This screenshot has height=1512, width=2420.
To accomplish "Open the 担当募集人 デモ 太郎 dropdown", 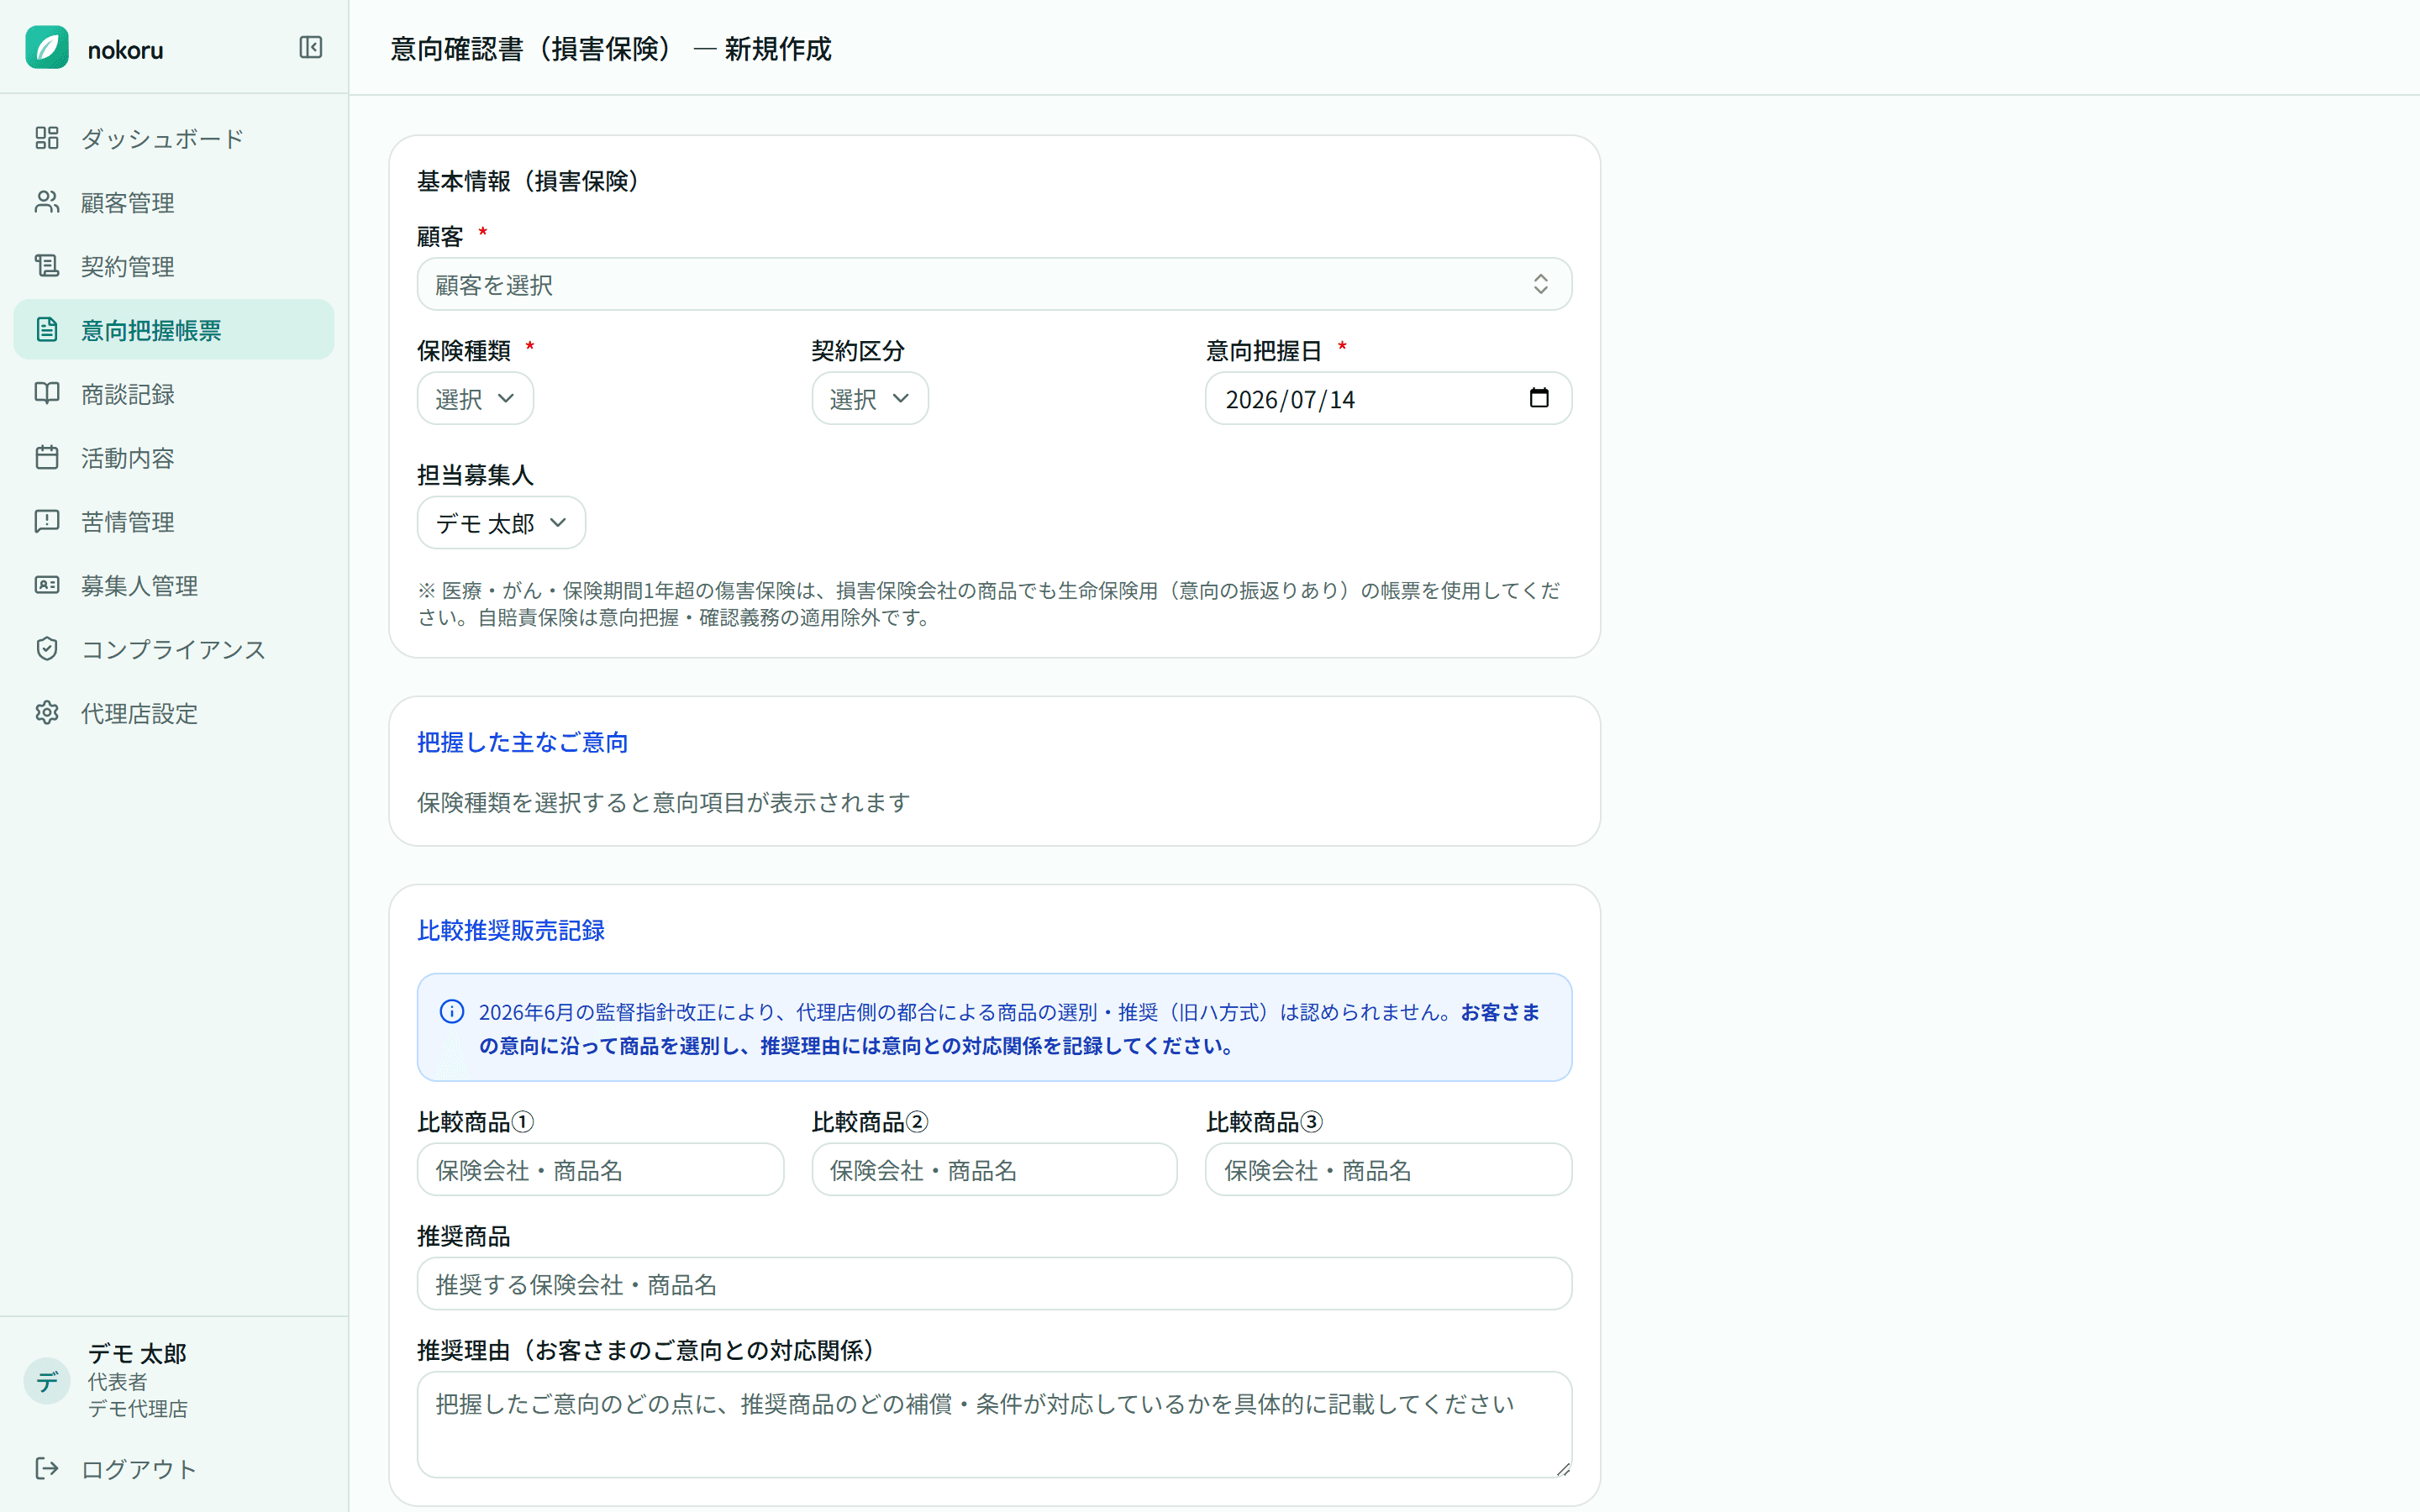I will click(x=501, y=523).
